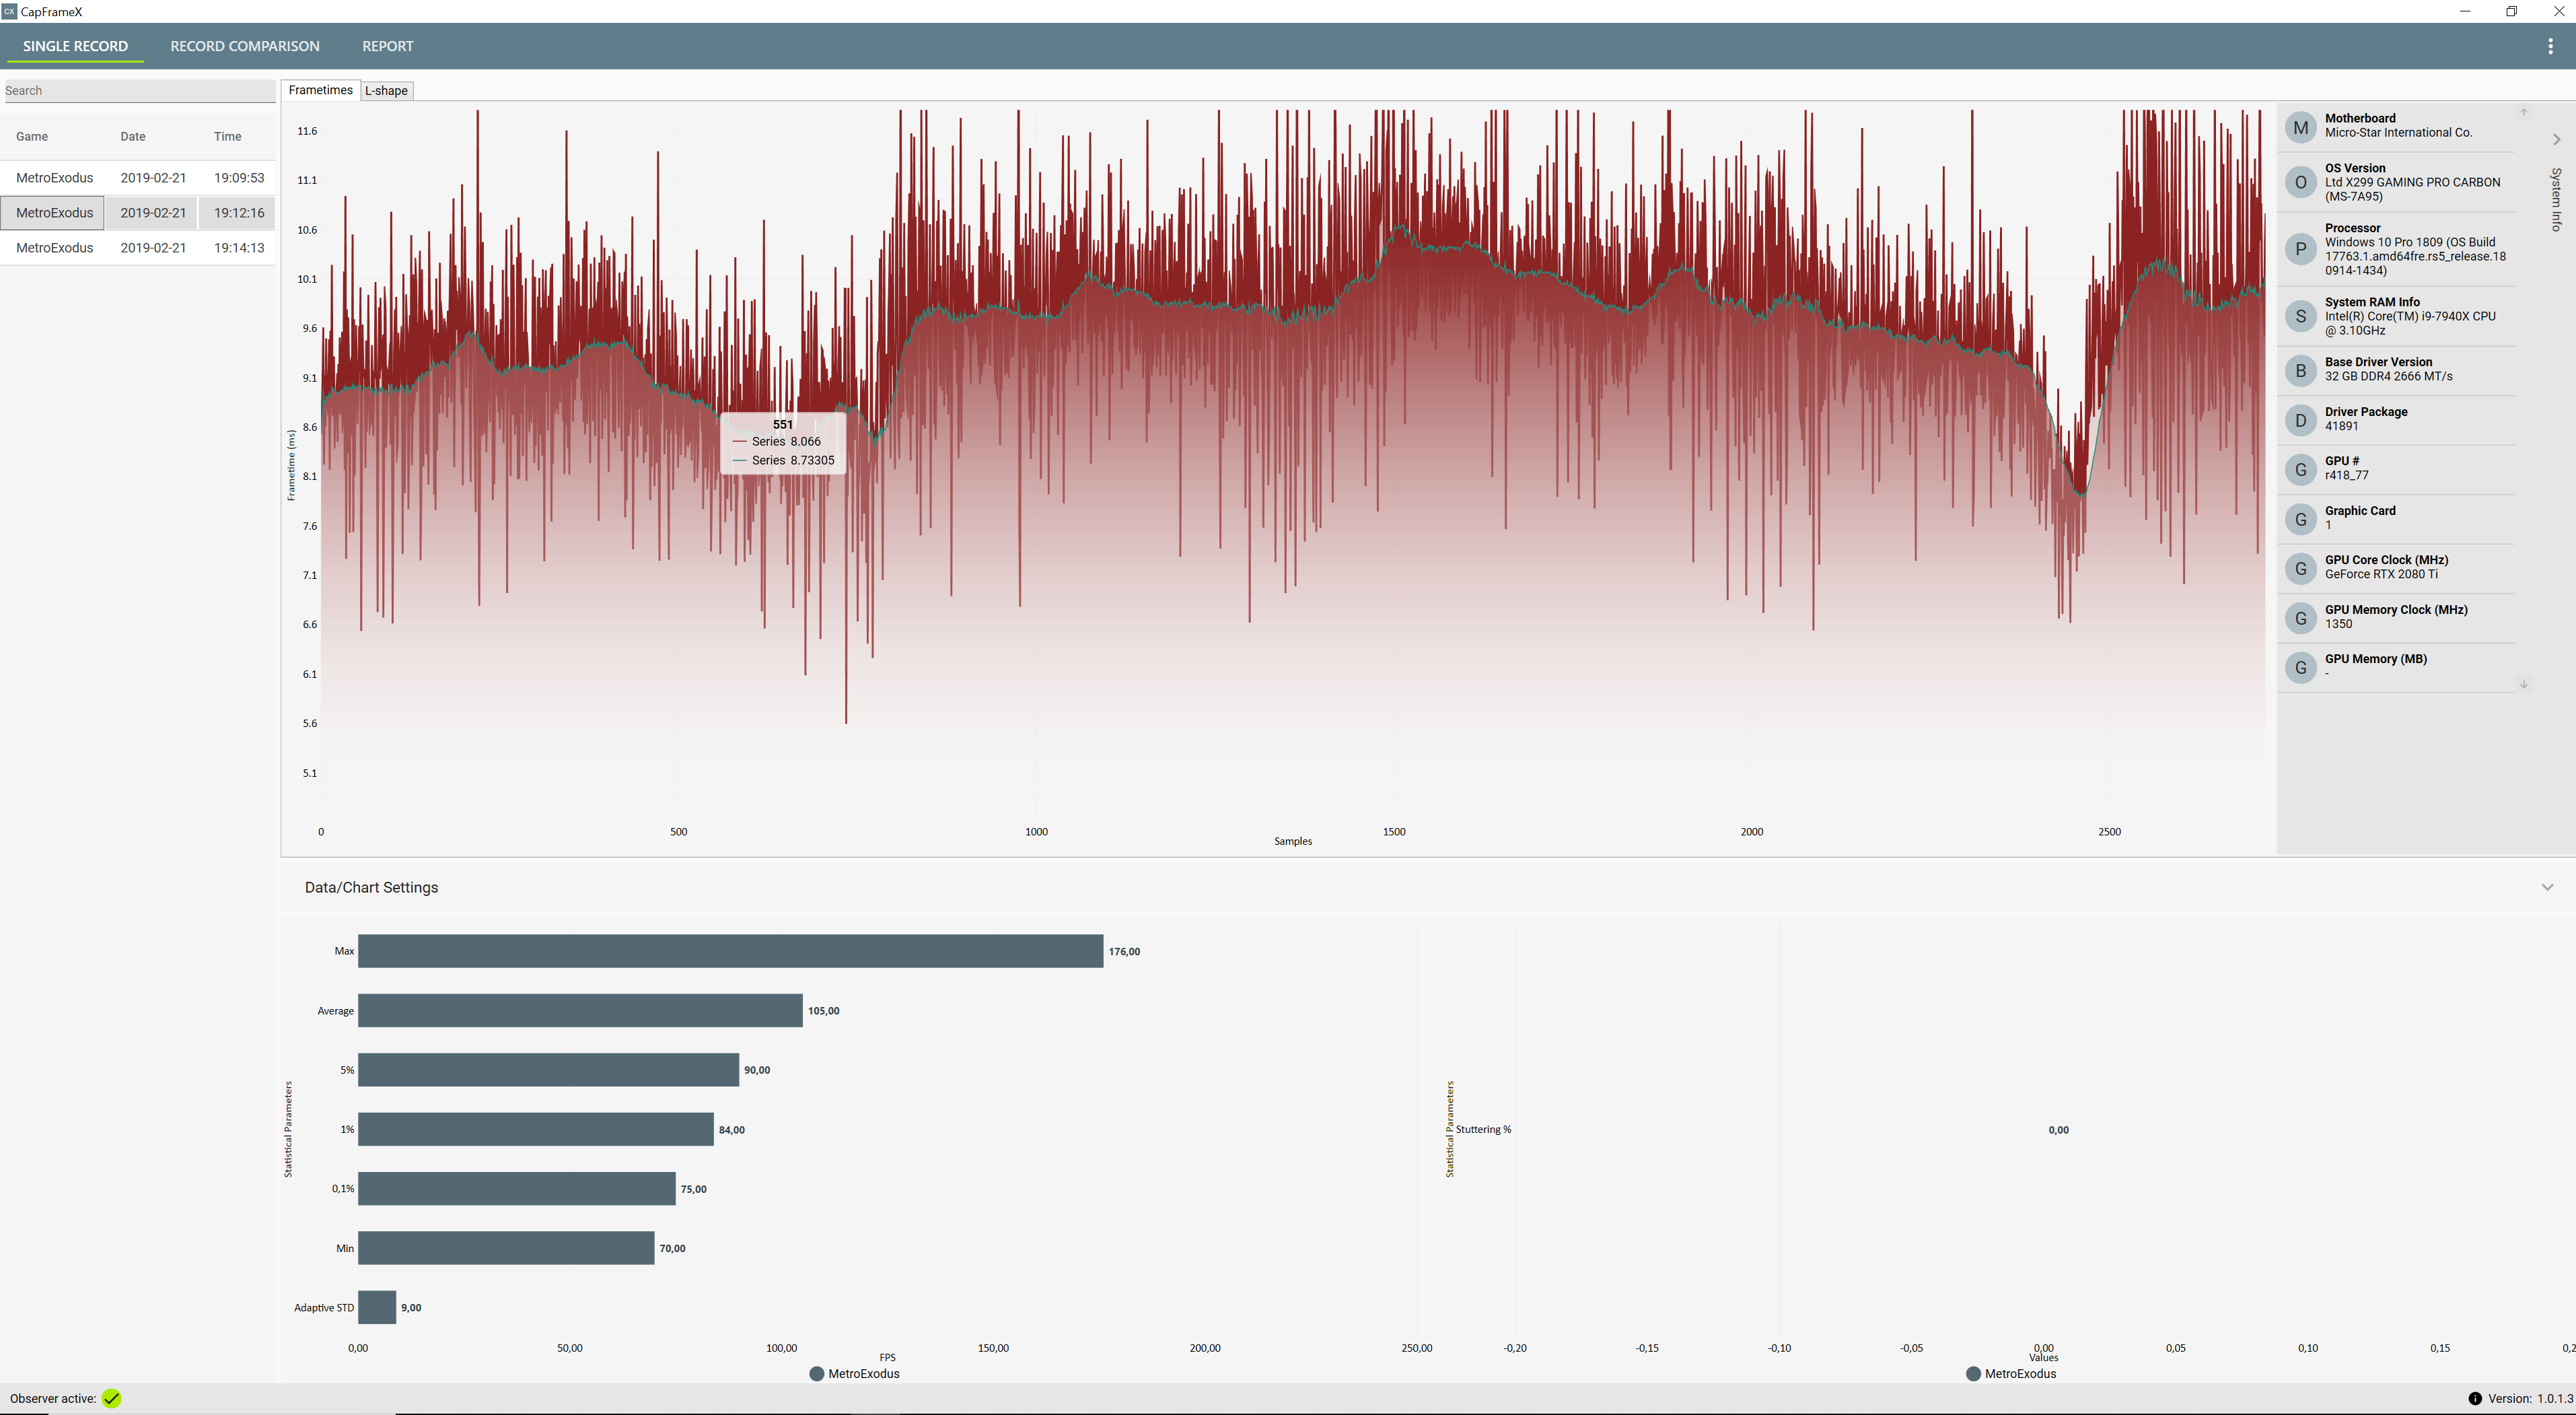The height and width of the screenshot is (1415, 2576).
Task: Sort records by Time column
Action: point(227,136)
